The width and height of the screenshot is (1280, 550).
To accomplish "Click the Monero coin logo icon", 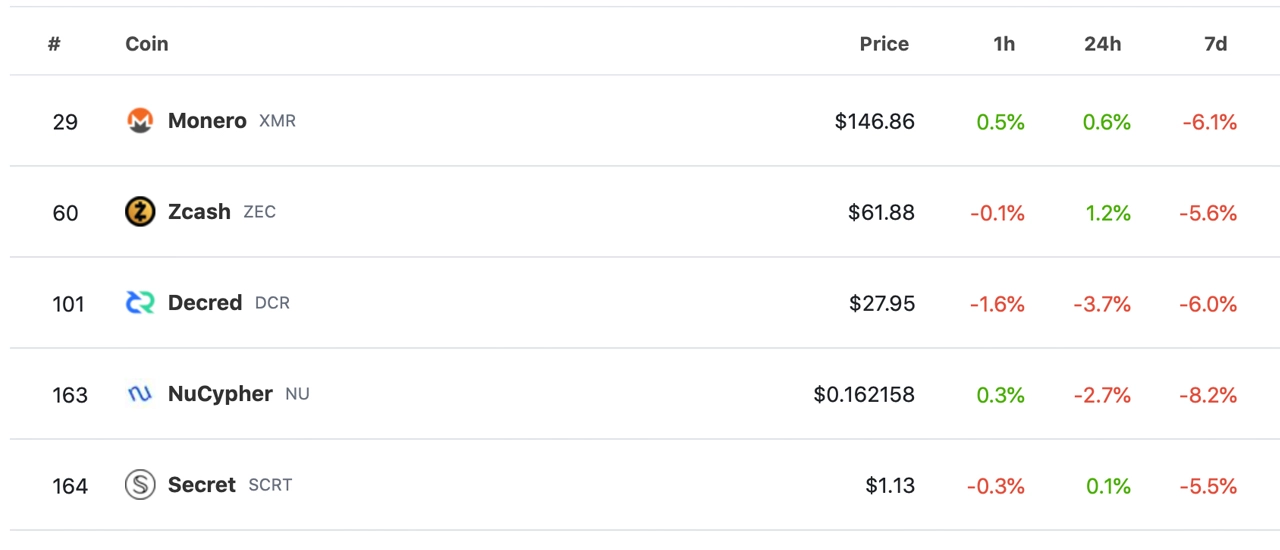I will pos(140,121).
